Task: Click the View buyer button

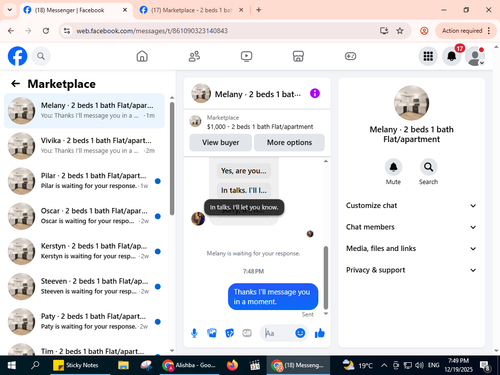Action: [x=220, y=142]
